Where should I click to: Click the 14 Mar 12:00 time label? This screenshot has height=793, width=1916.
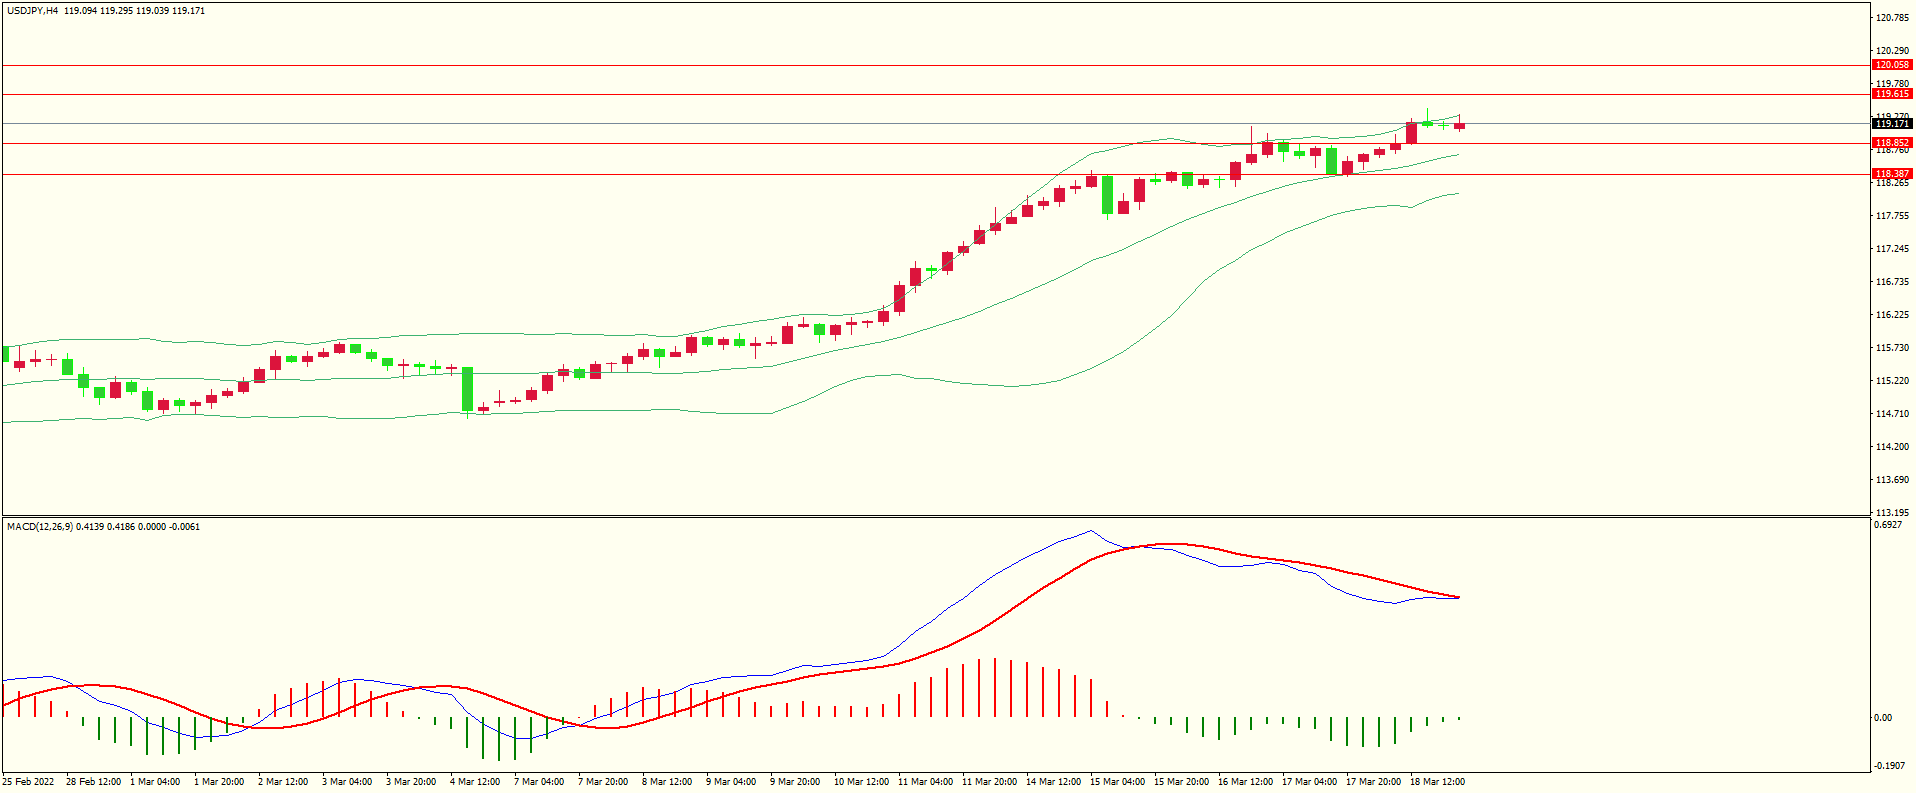tap(1053, 782)
